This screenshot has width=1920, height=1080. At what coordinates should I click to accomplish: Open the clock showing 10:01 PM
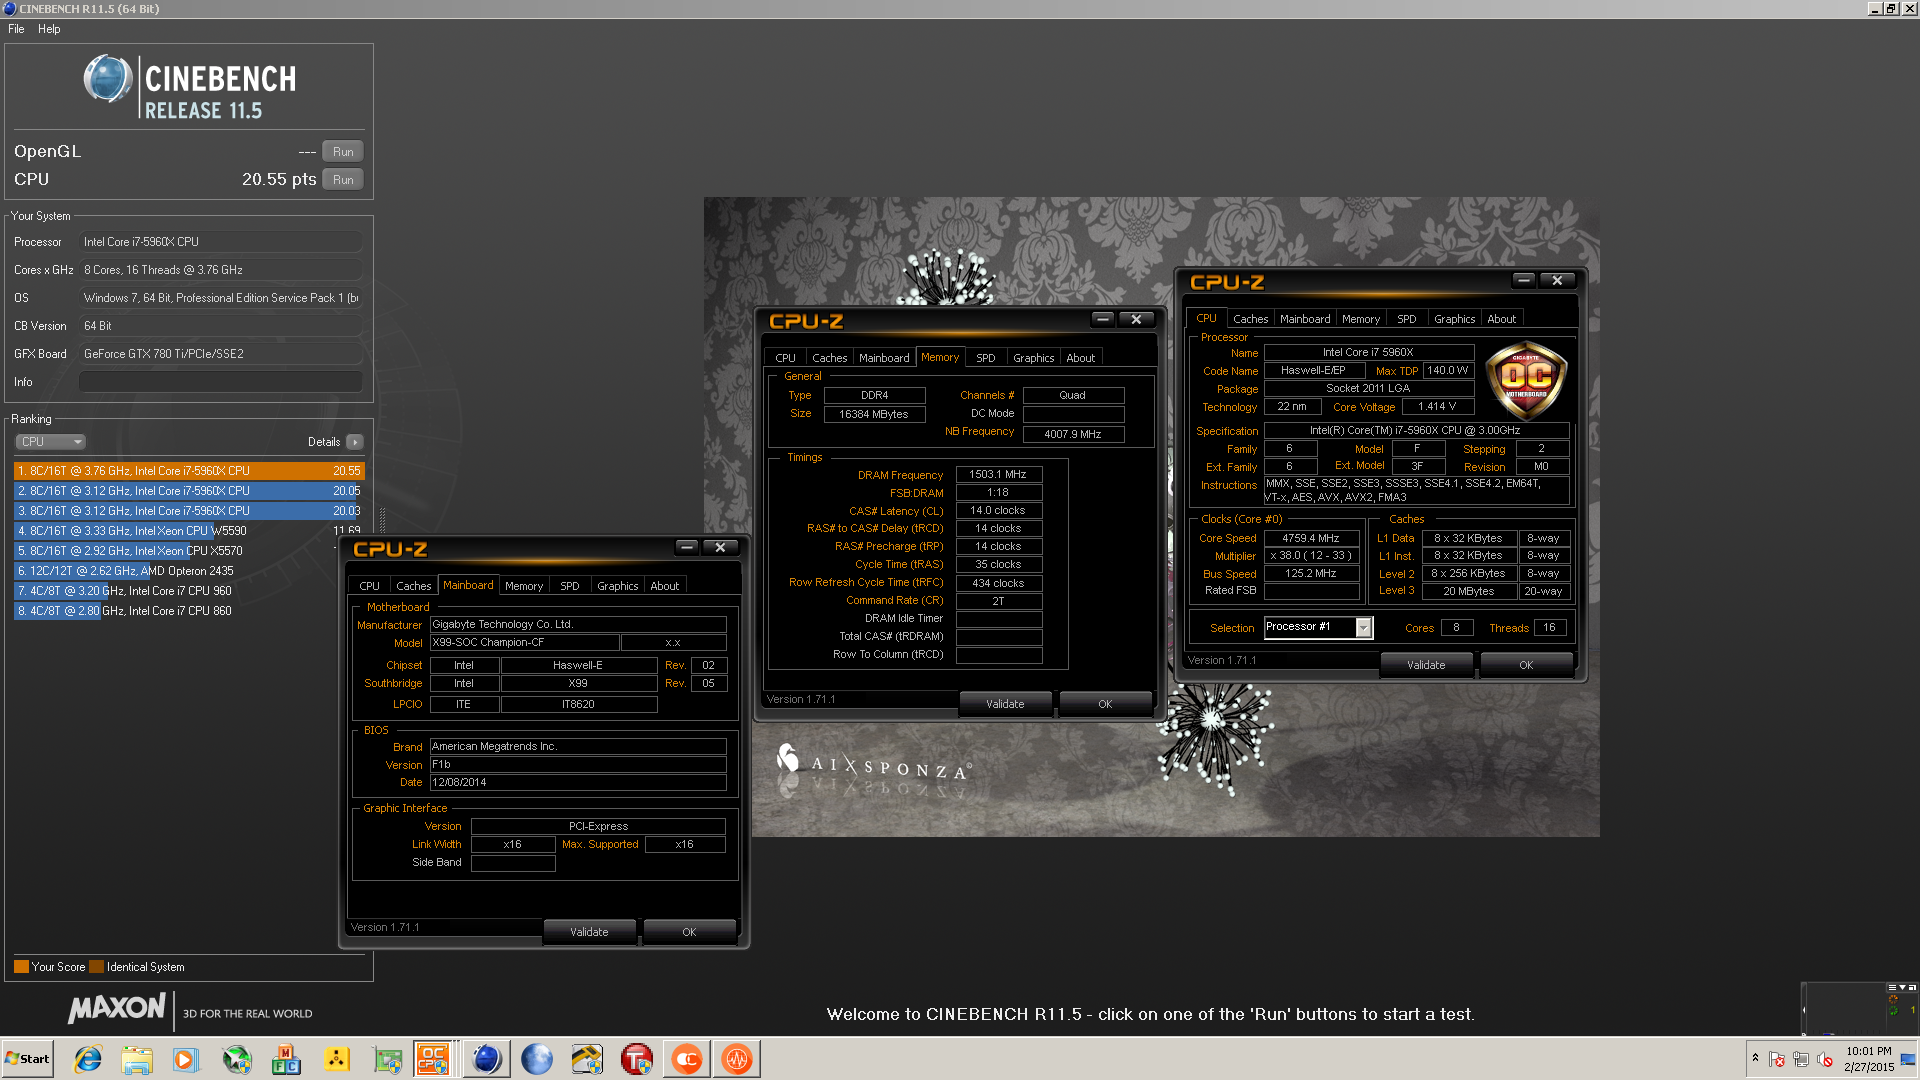[x=1869, y=1059]
